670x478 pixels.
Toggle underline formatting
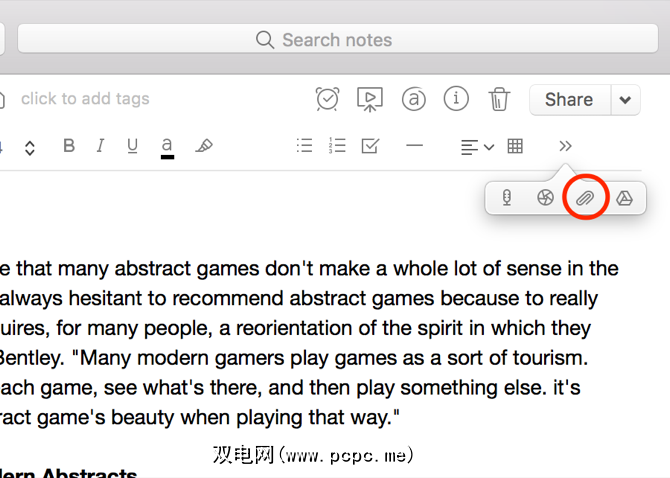tap(132, 146)
